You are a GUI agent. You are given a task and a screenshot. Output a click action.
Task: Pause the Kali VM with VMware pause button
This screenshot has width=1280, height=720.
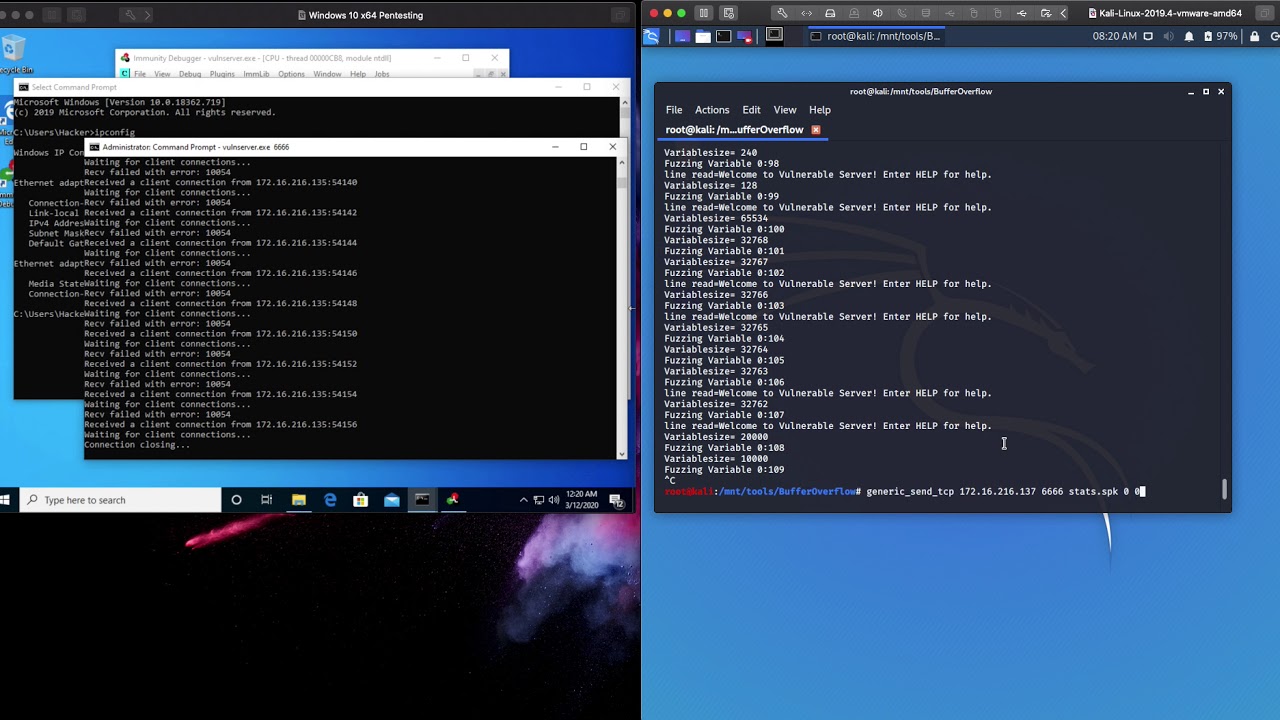(x=703, y=13)
